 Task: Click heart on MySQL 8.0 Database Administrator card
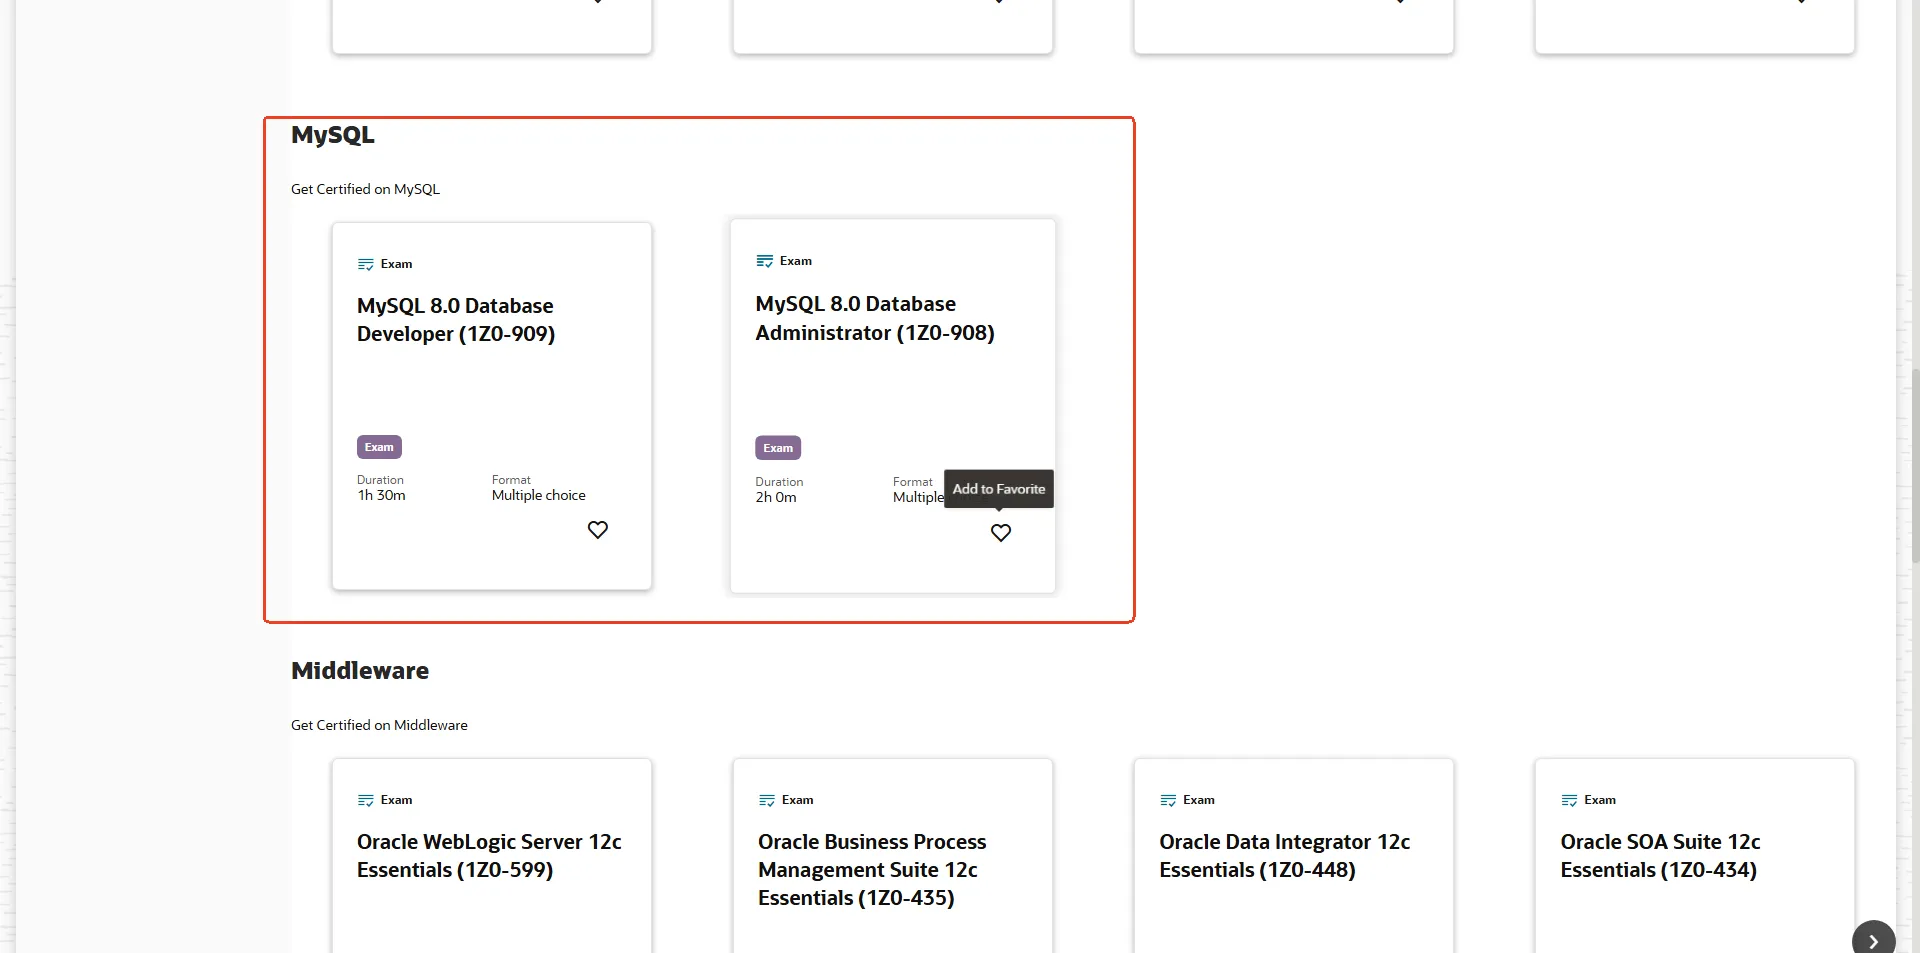[x=1001, y=533]
